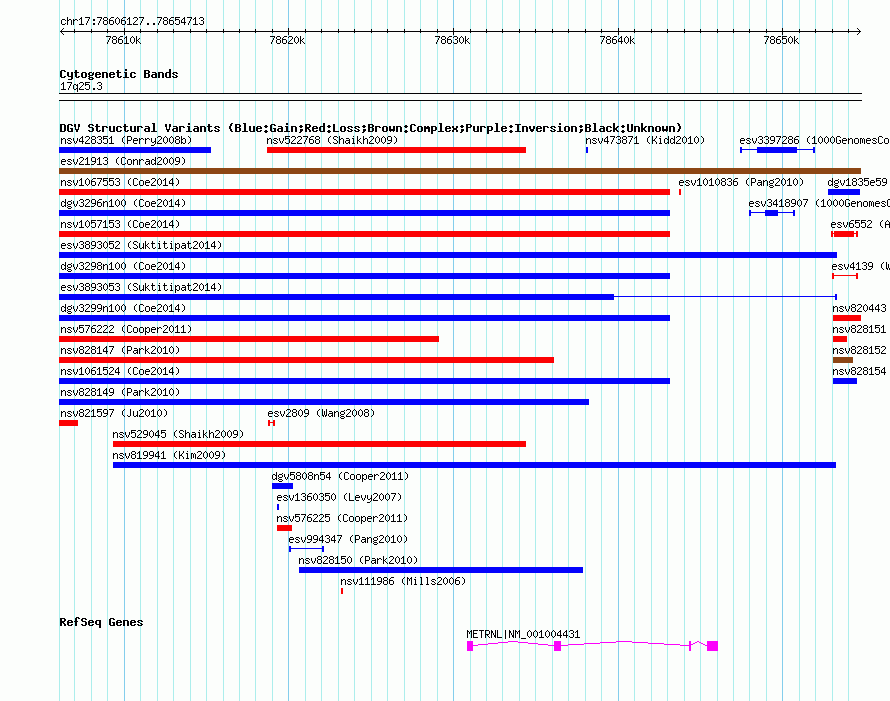Open the nsv1067553 (Coe2014) label
This screenshot has height=701, width=890.
[120, 182]
